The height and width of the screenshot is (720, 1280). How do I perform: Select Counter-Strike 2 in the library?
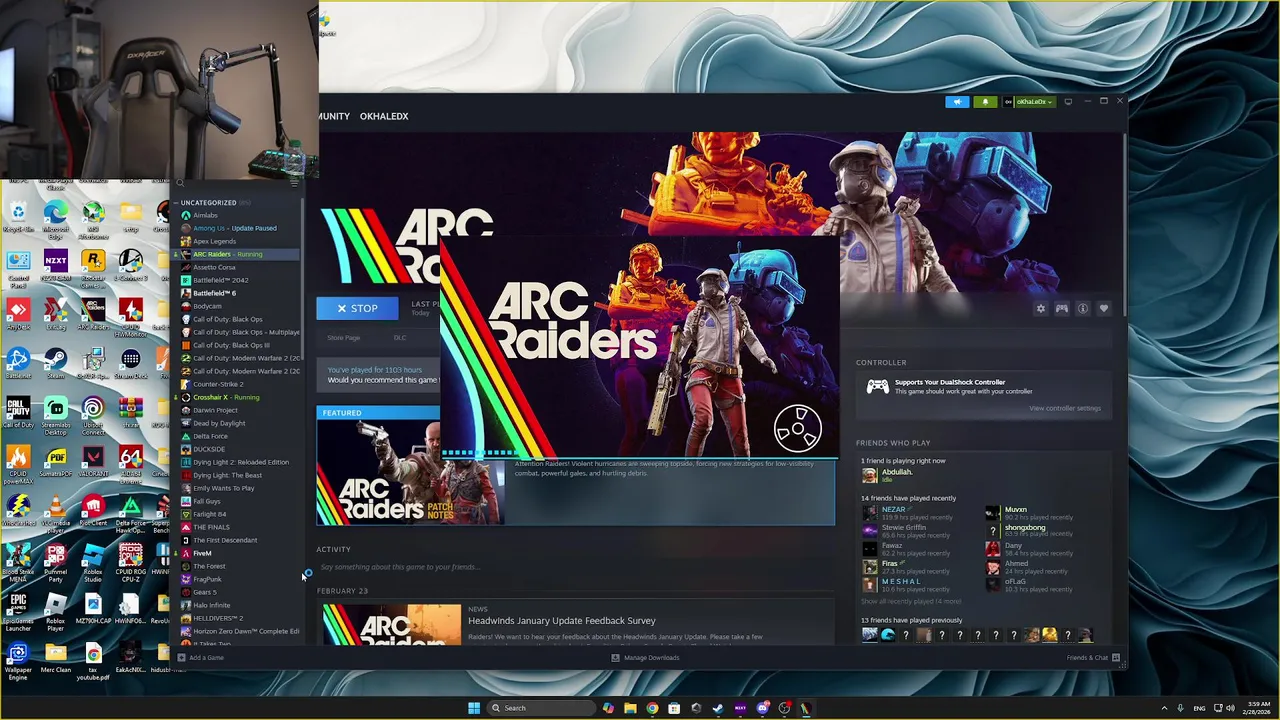(x=211, y=384)
